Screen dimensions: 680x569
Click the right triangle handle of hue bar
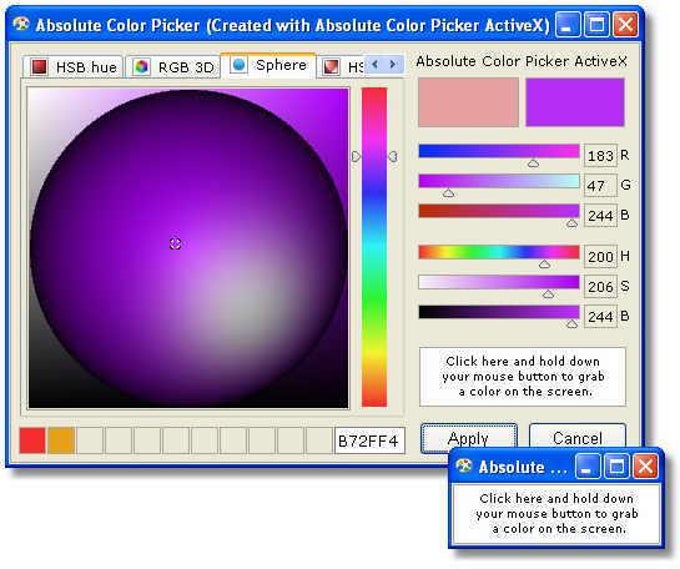392,157
